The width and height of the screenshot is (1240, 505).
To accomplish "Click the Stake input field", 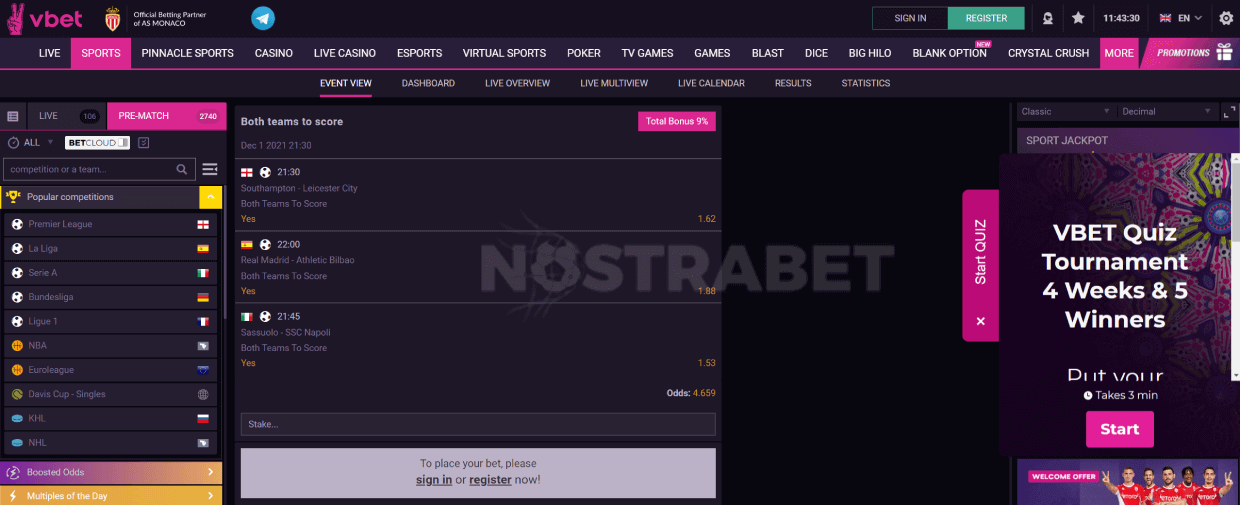I will tap(478, 424).
